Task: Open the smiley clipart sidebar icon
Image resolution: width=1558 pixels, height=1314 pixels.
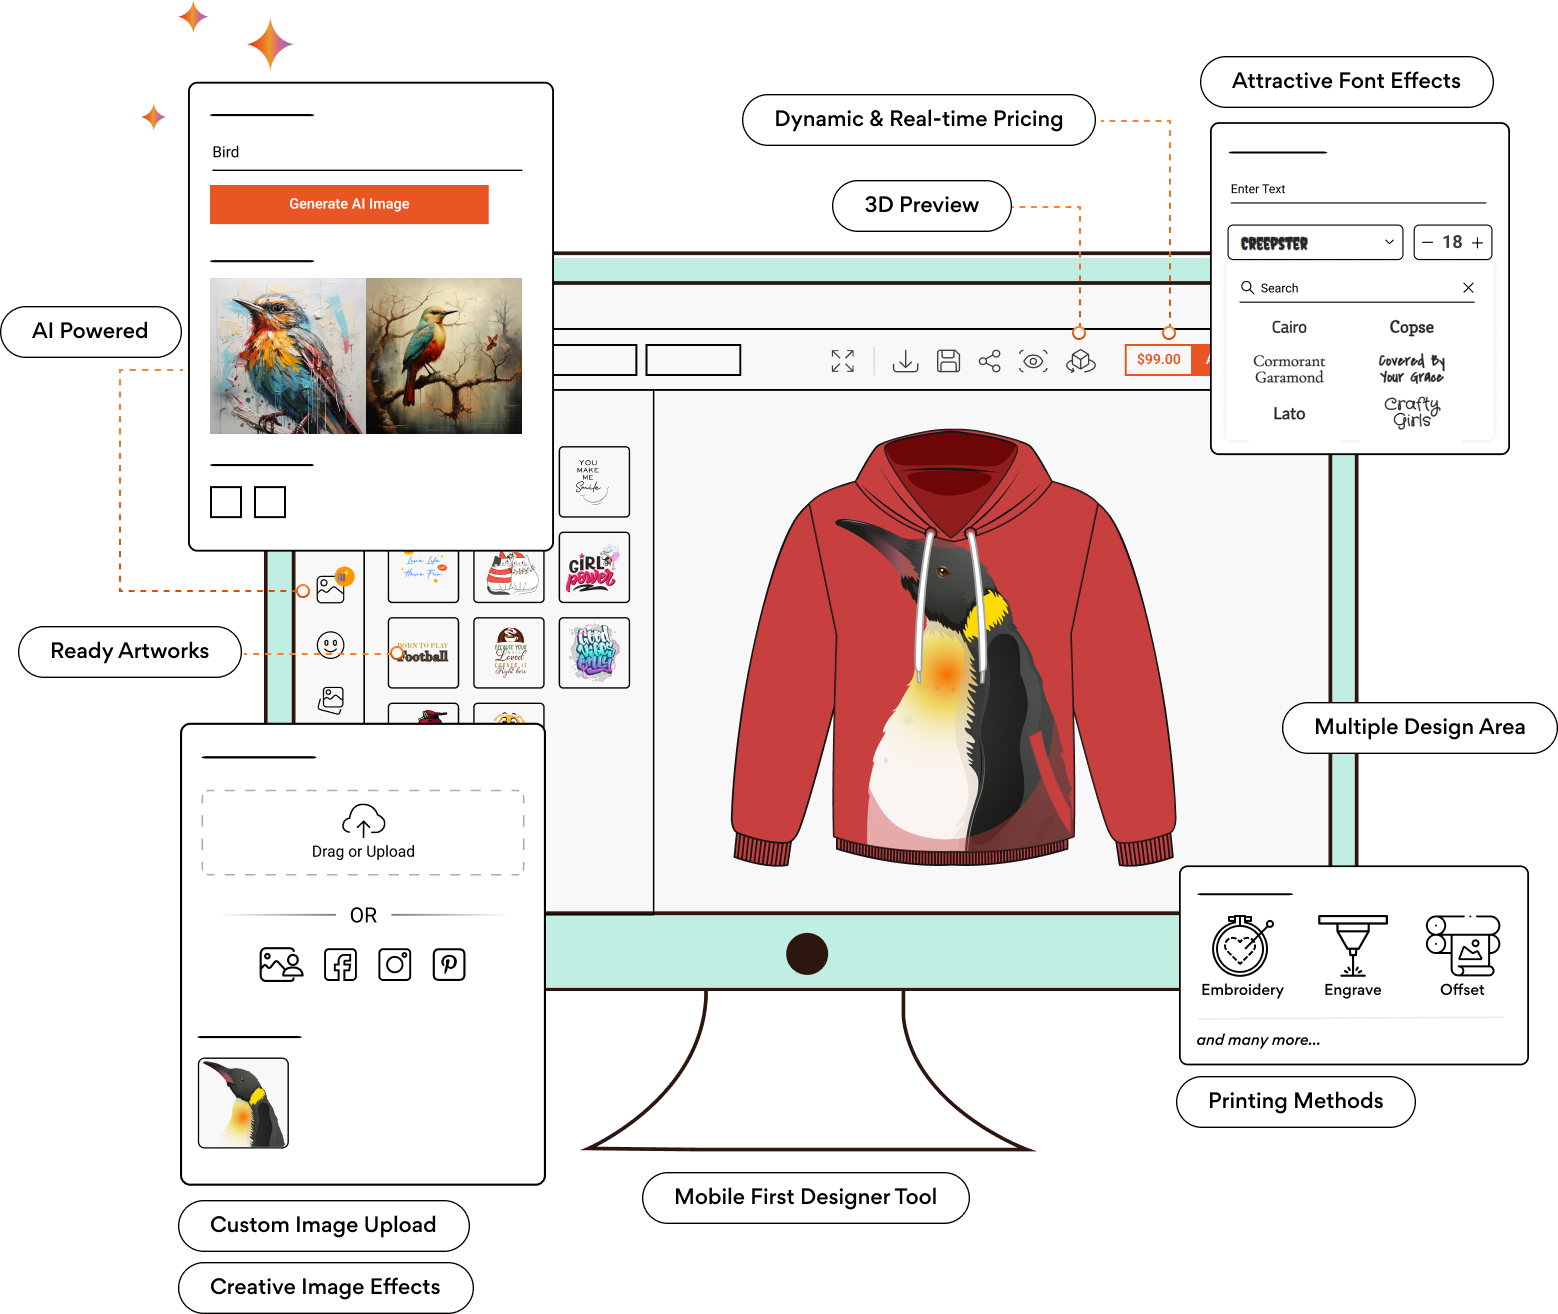Action: [x=330, y=645]
